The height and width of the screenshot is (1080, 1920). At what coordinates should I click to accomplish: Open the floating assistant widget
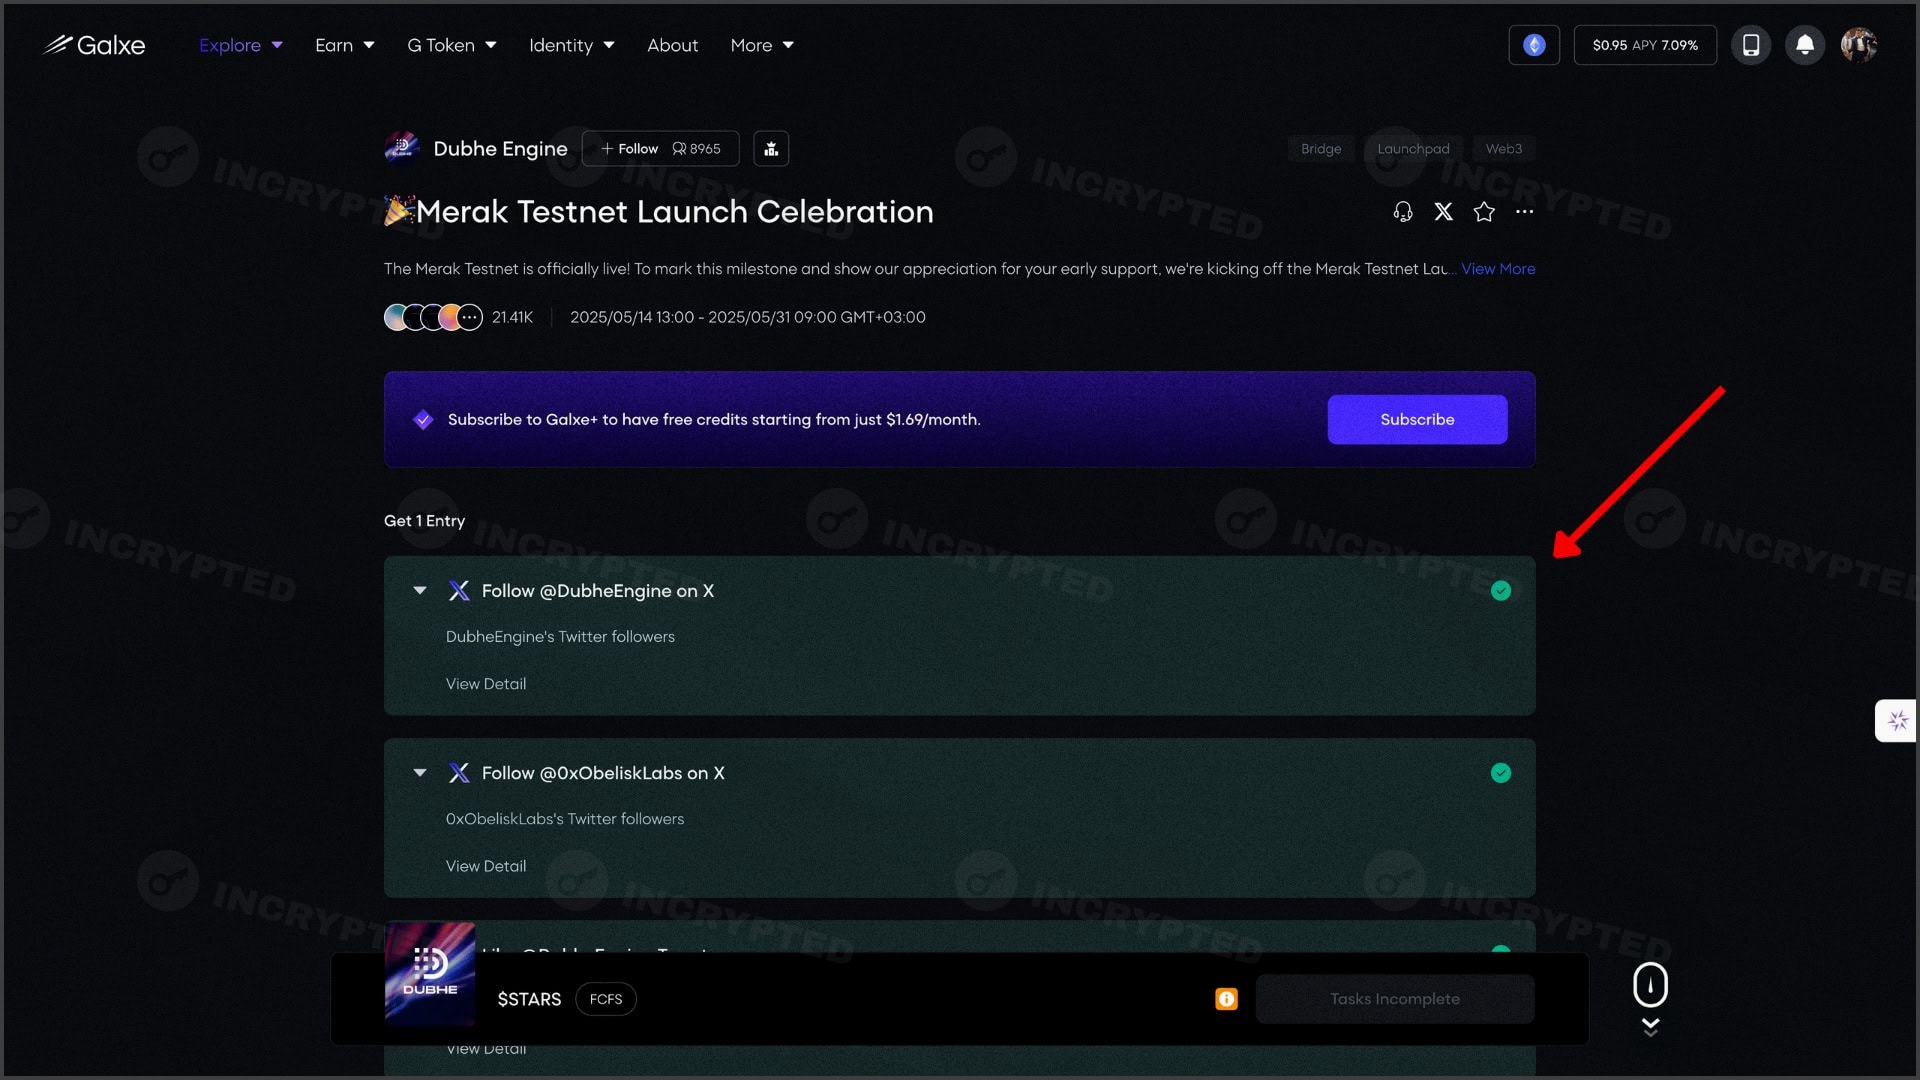[x=1897, y=720]
